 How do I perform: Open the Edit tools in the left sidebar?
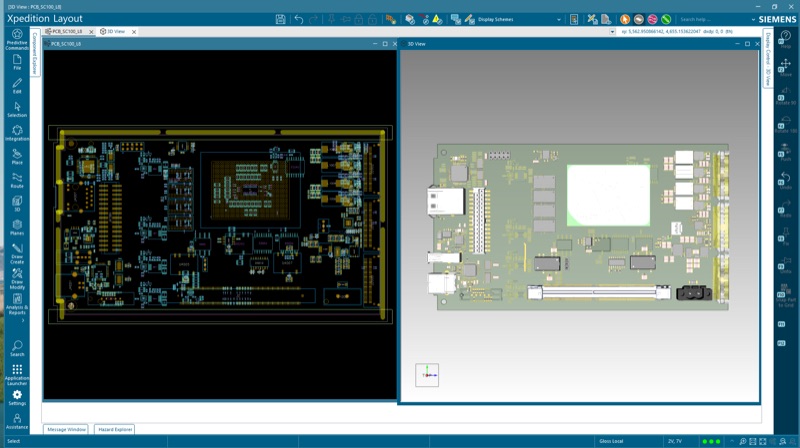point(17,86)
